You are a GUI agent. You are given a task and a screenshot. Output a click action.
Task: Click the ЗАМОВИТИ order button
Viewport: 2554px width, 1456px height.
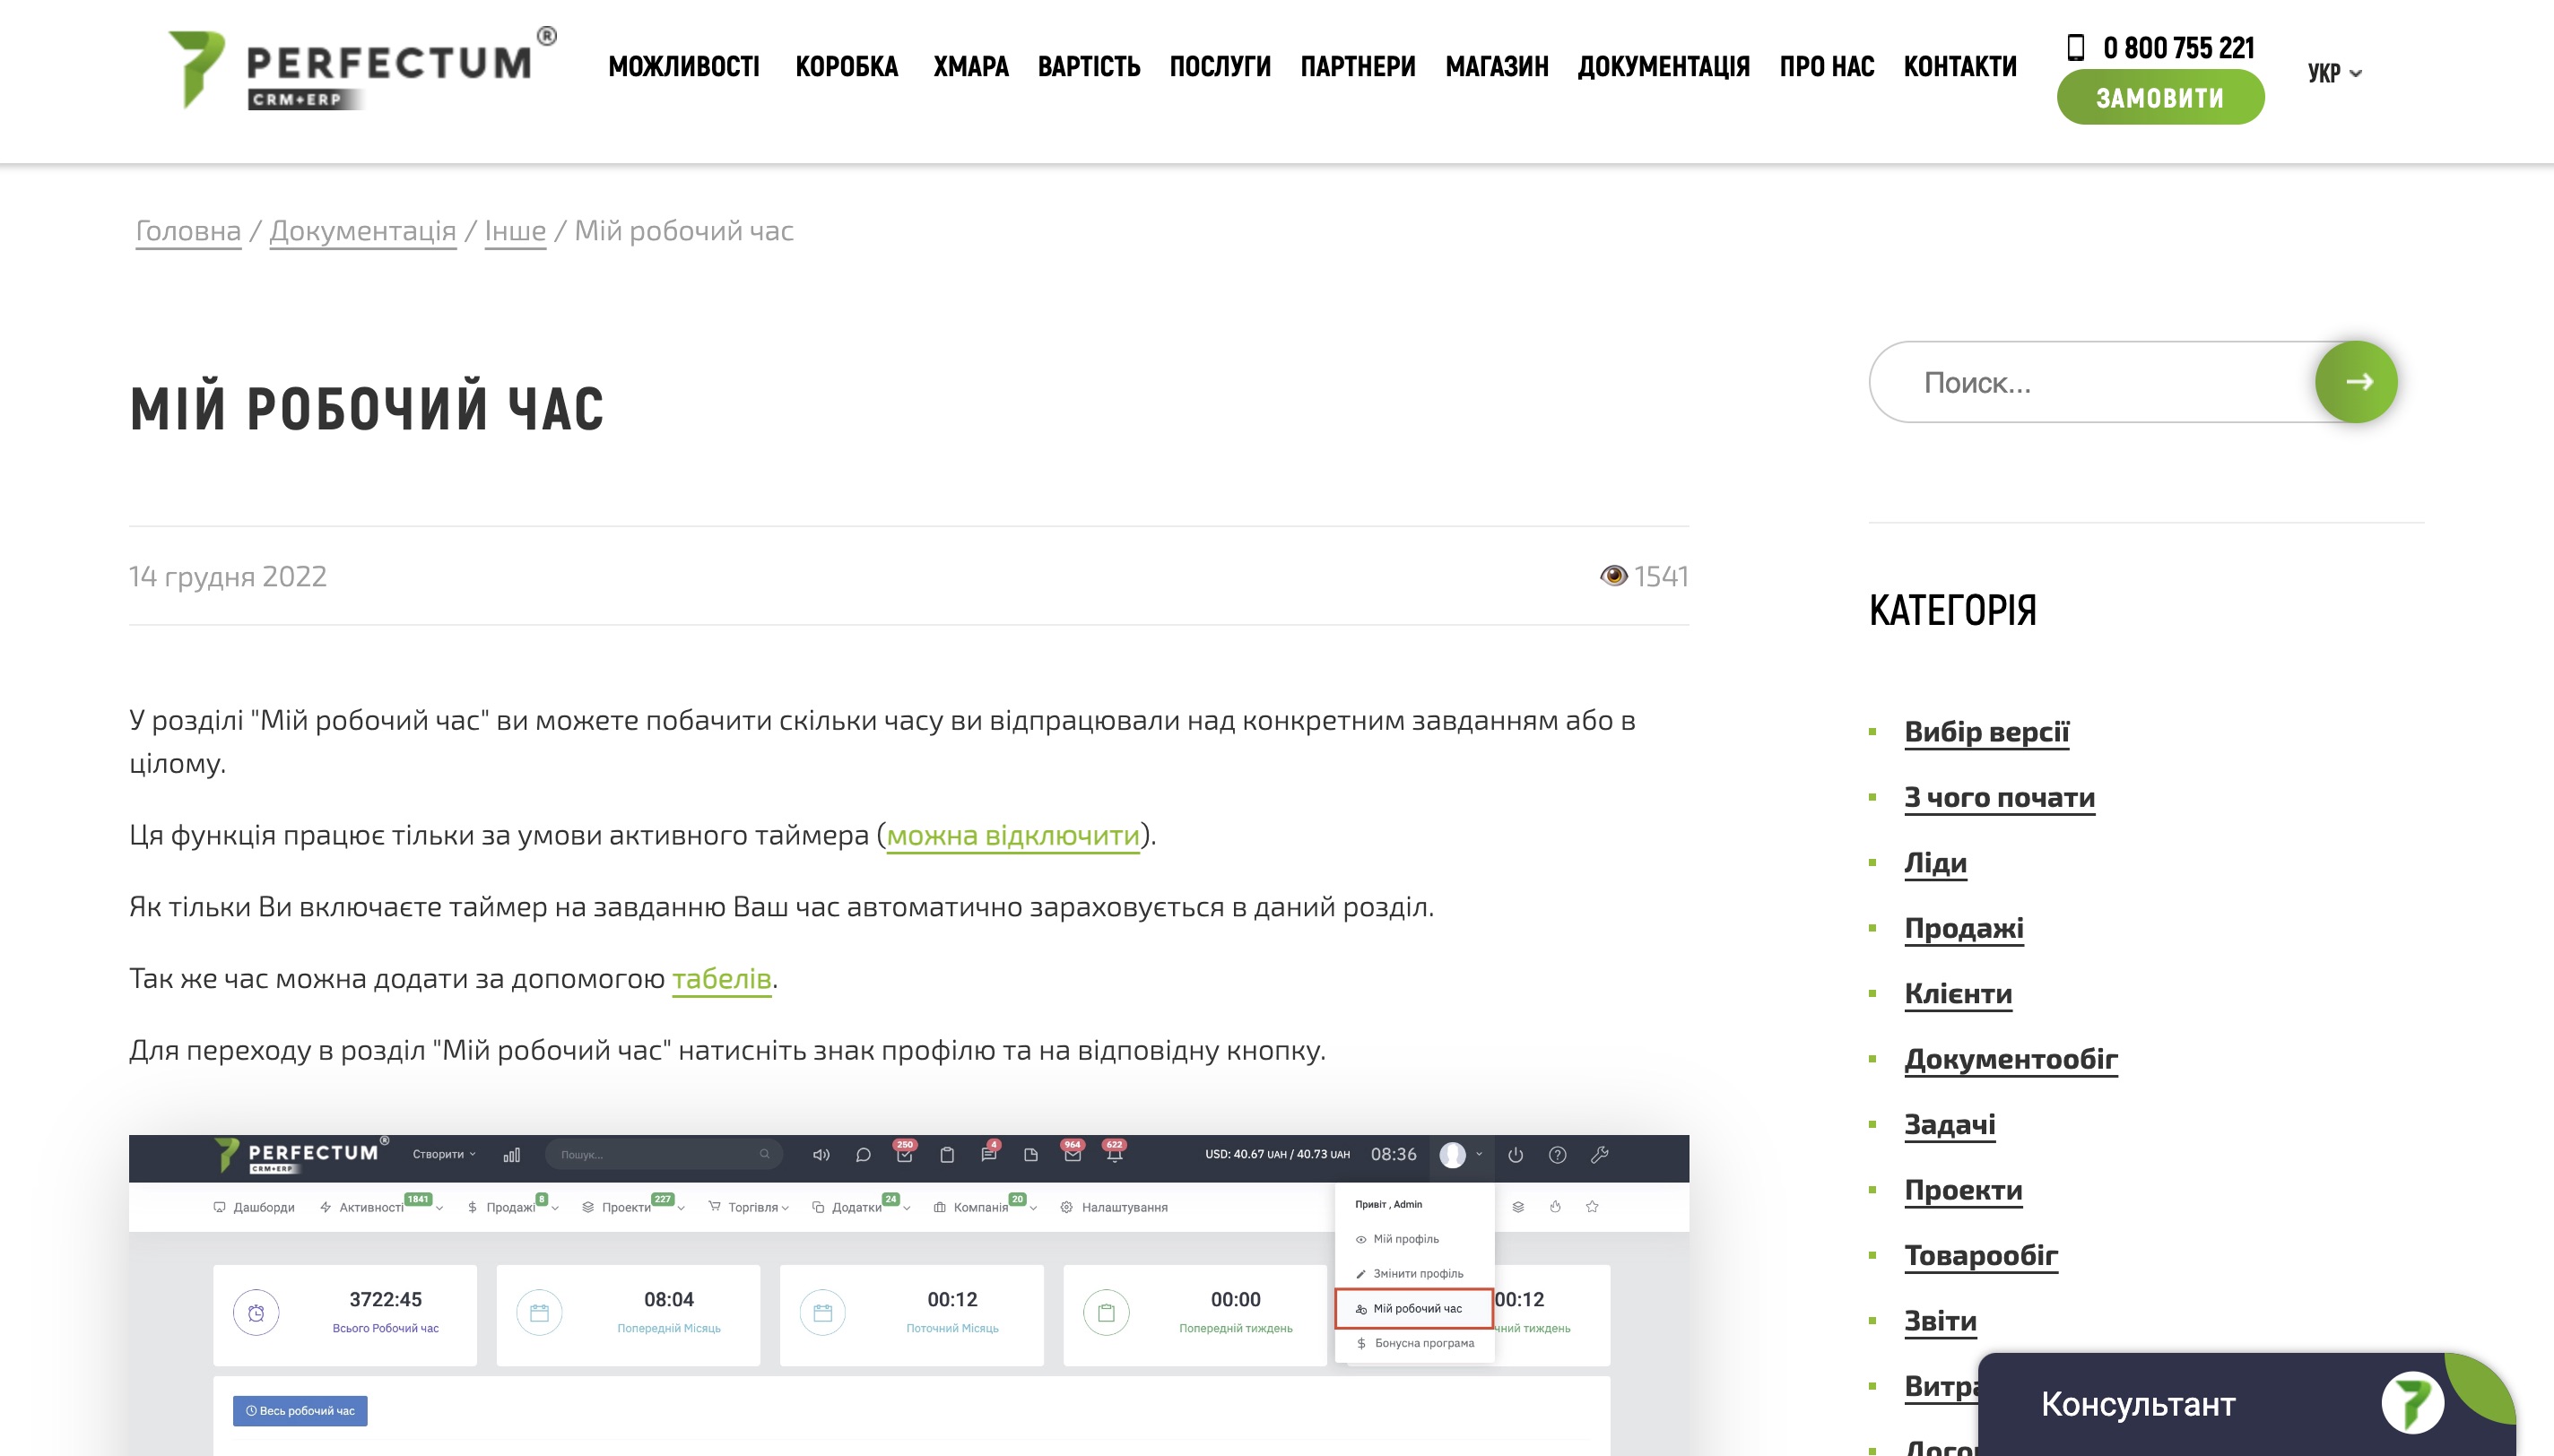[x=2160, y=98]
